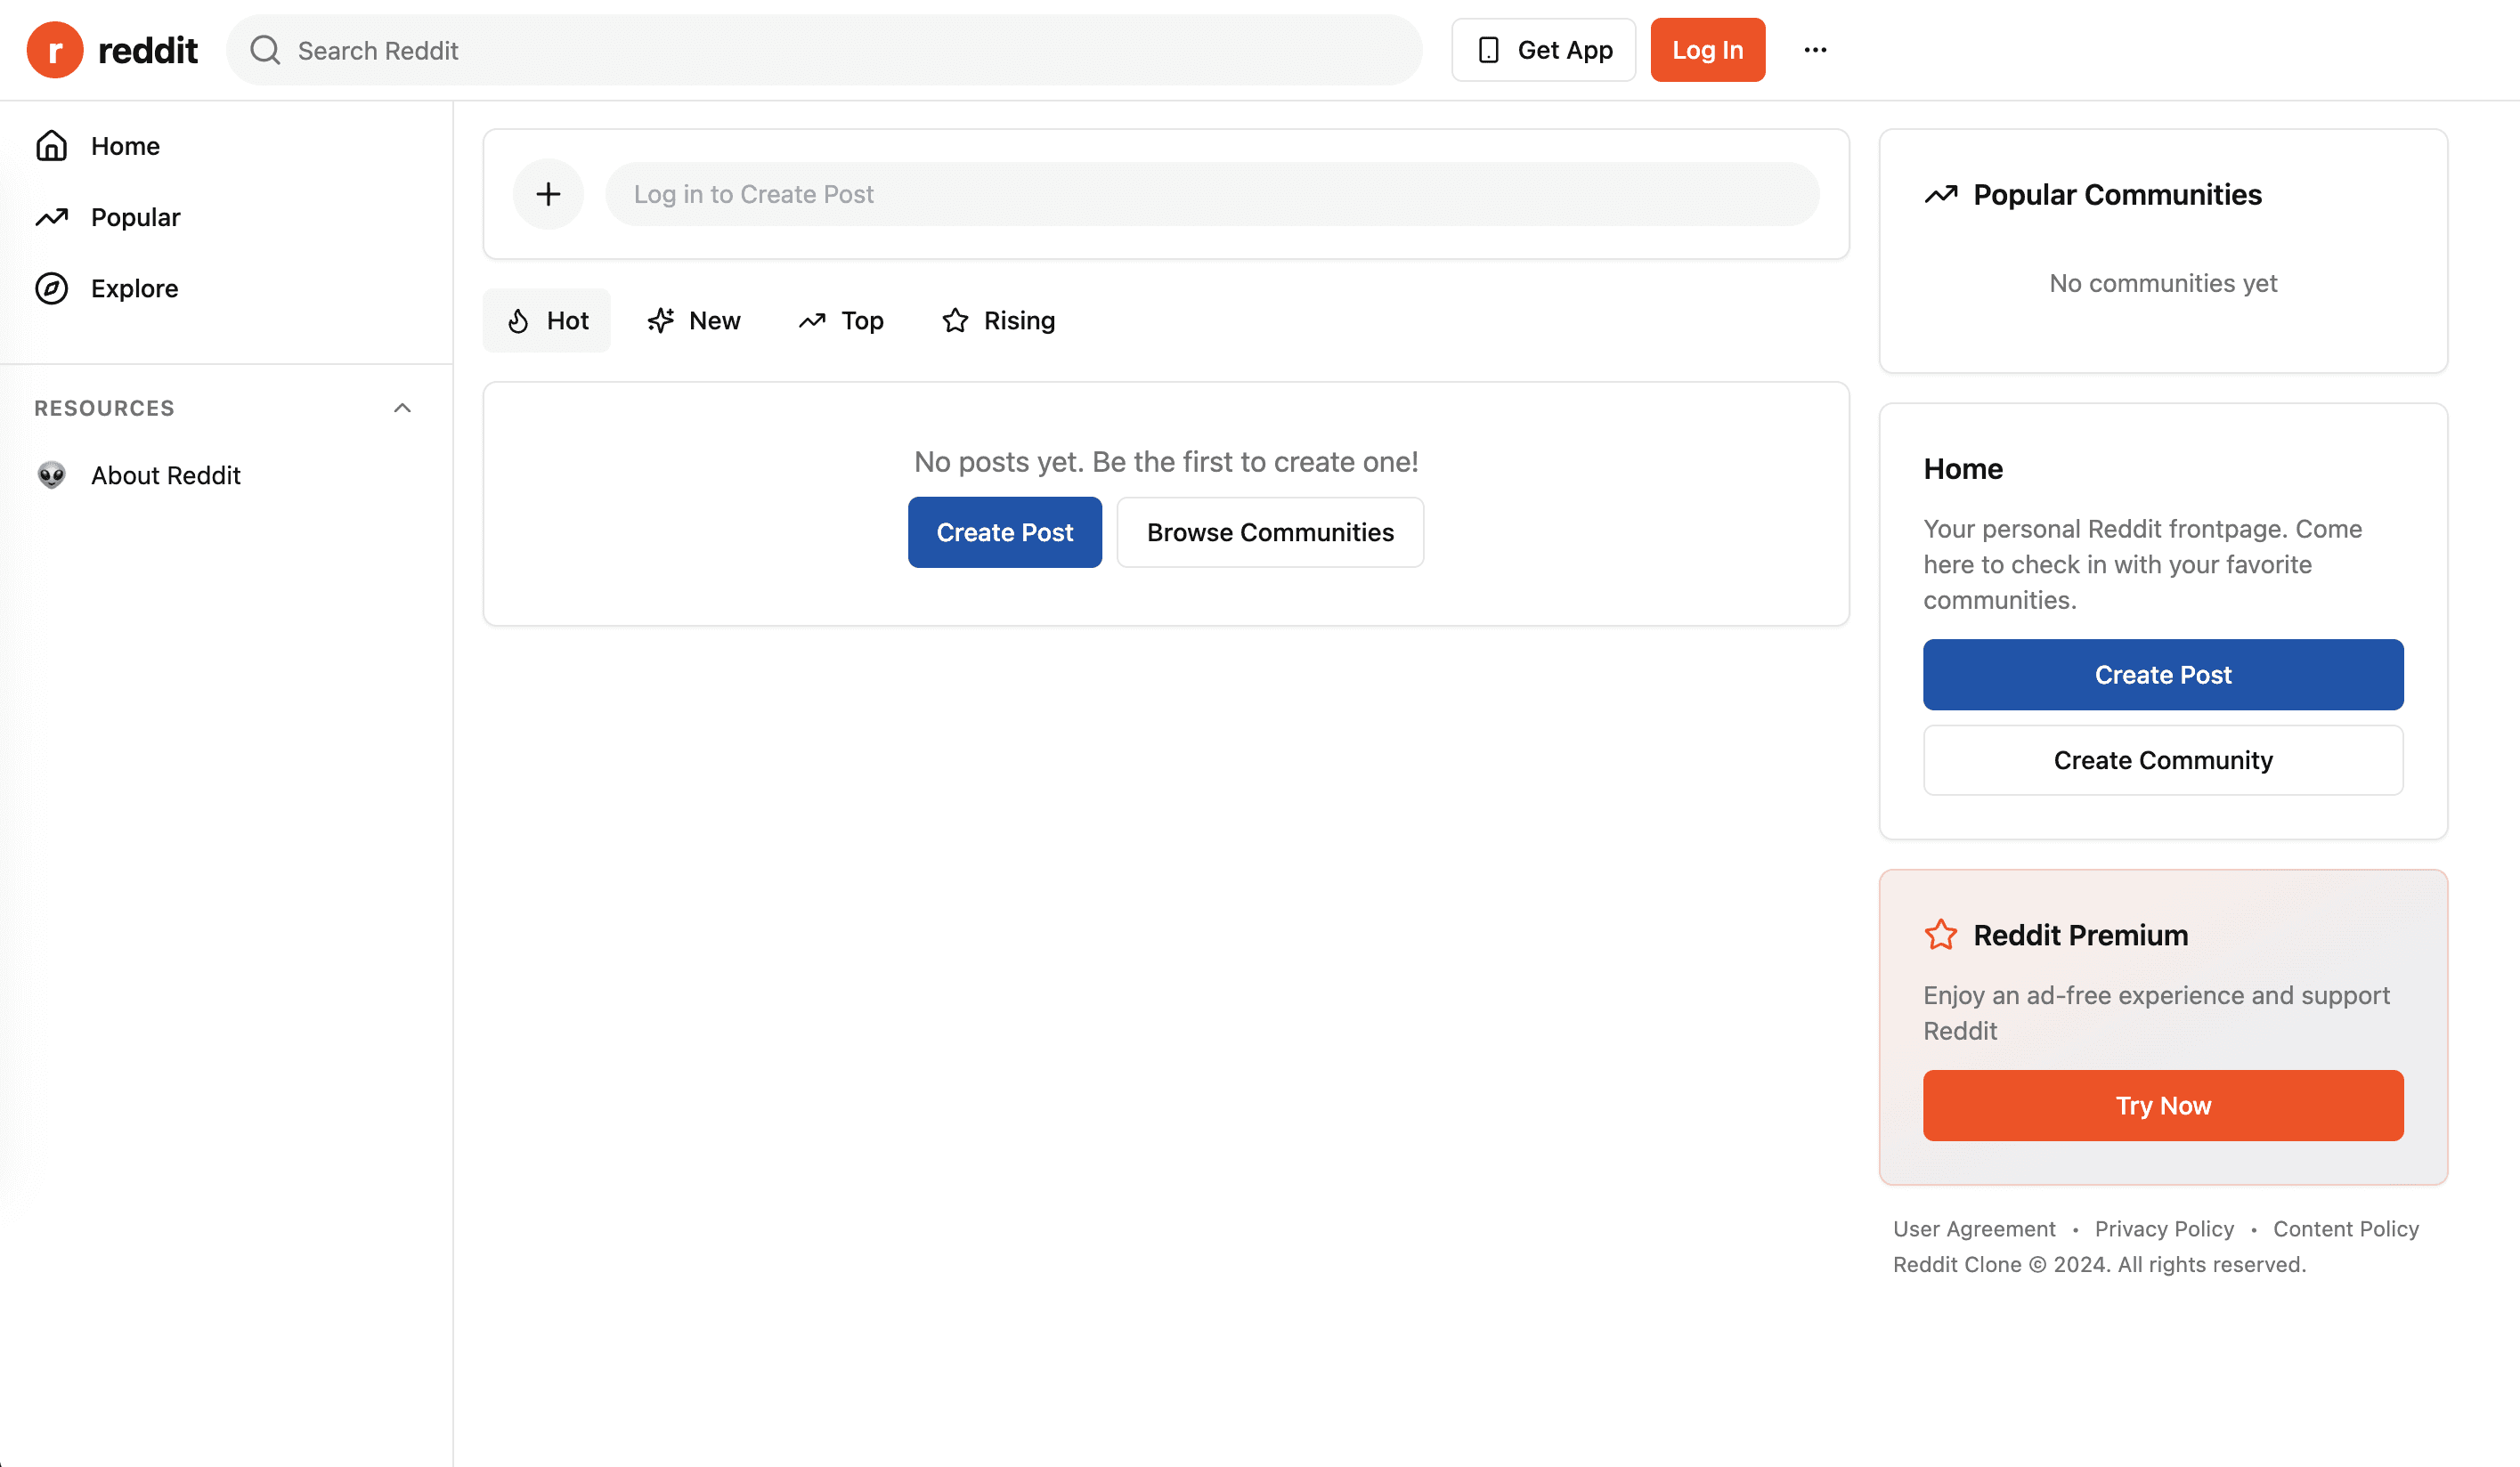2520x1467 pixels.
Task: Open the three-dot more options menu
Action: tap(1815, 50)
